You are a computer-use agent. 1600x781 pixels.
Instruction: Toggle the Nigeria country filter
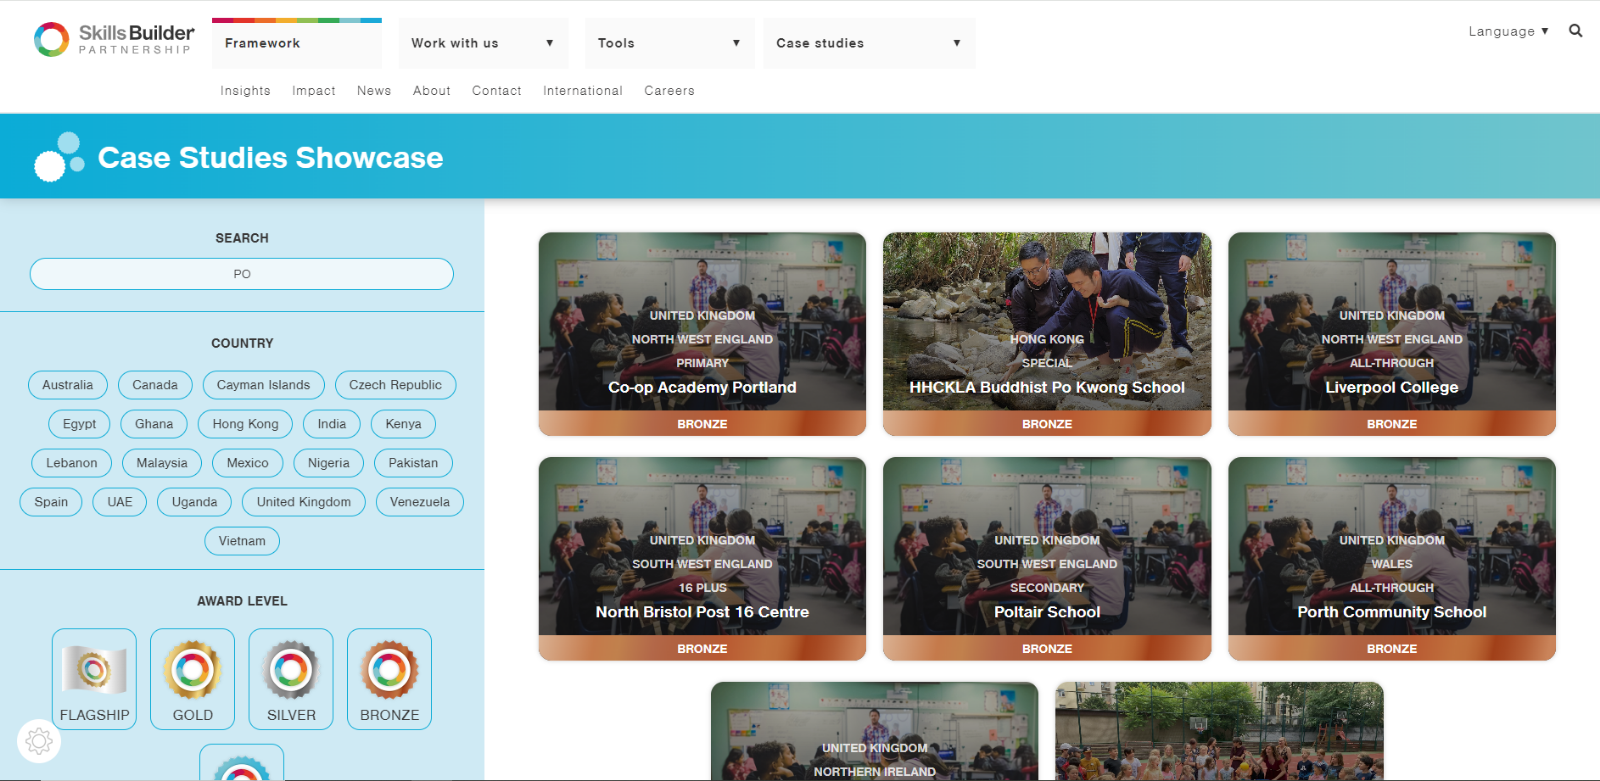point(329,463)
